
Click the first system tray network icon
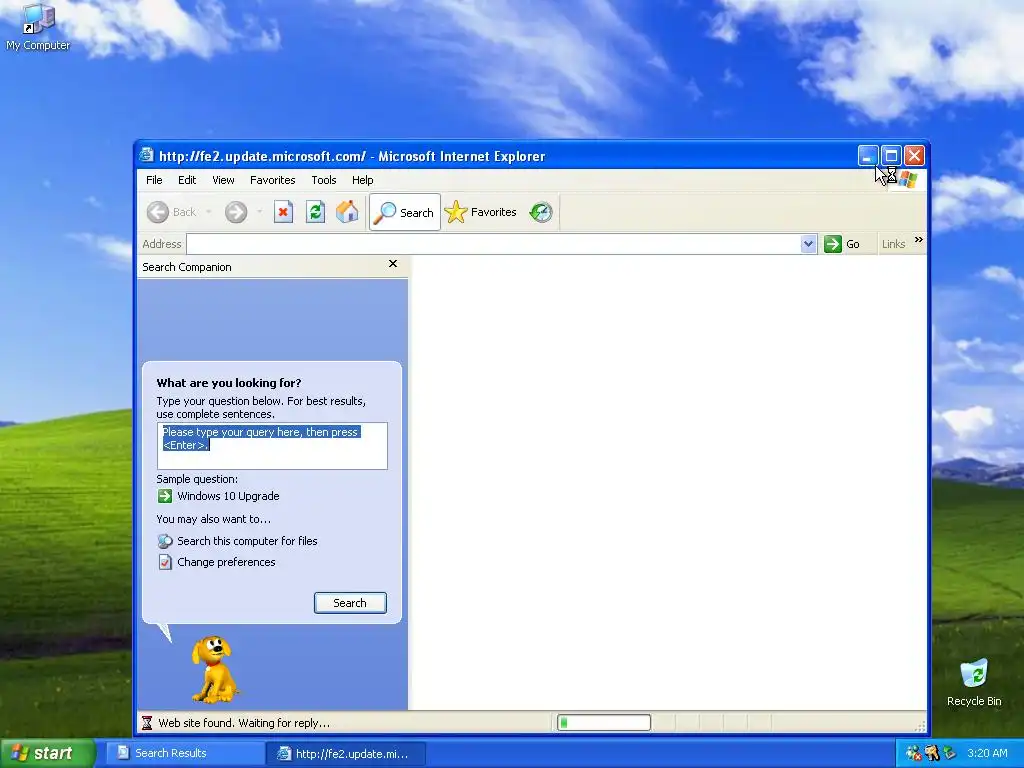[914, 753]
